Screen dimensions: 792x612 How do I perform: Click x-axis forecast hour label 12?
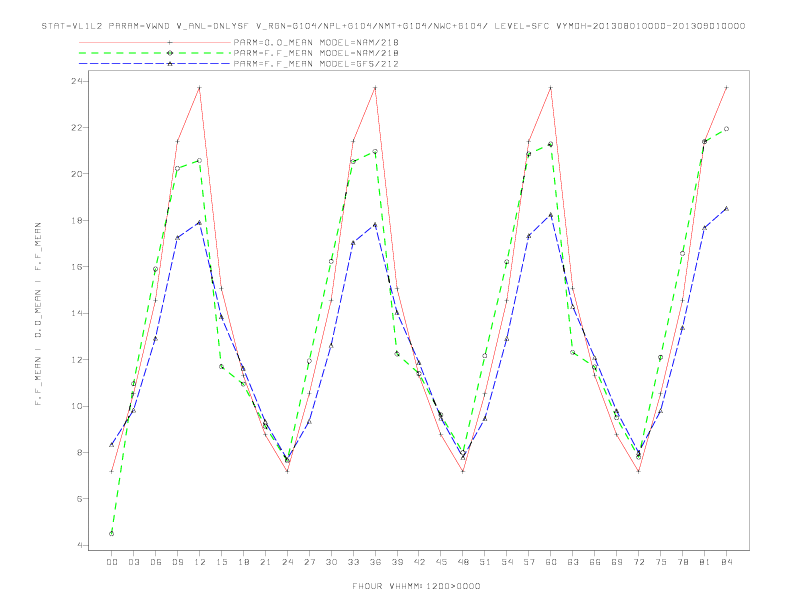pos(200,562)
